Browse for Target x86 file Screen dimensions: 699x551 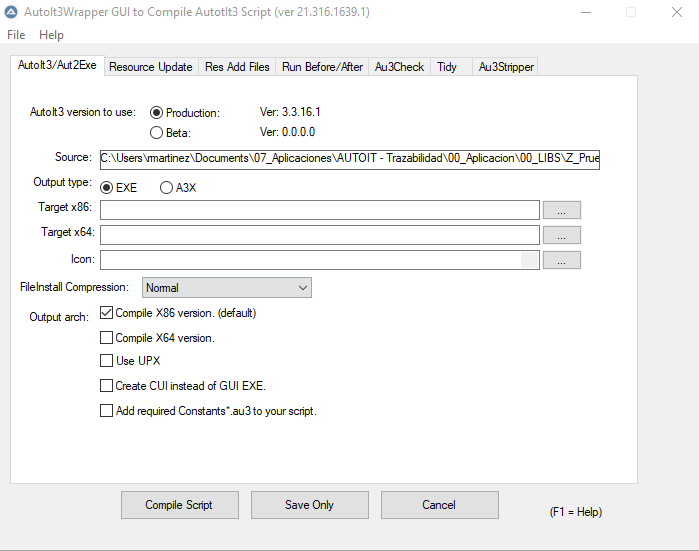click(562, 210)
